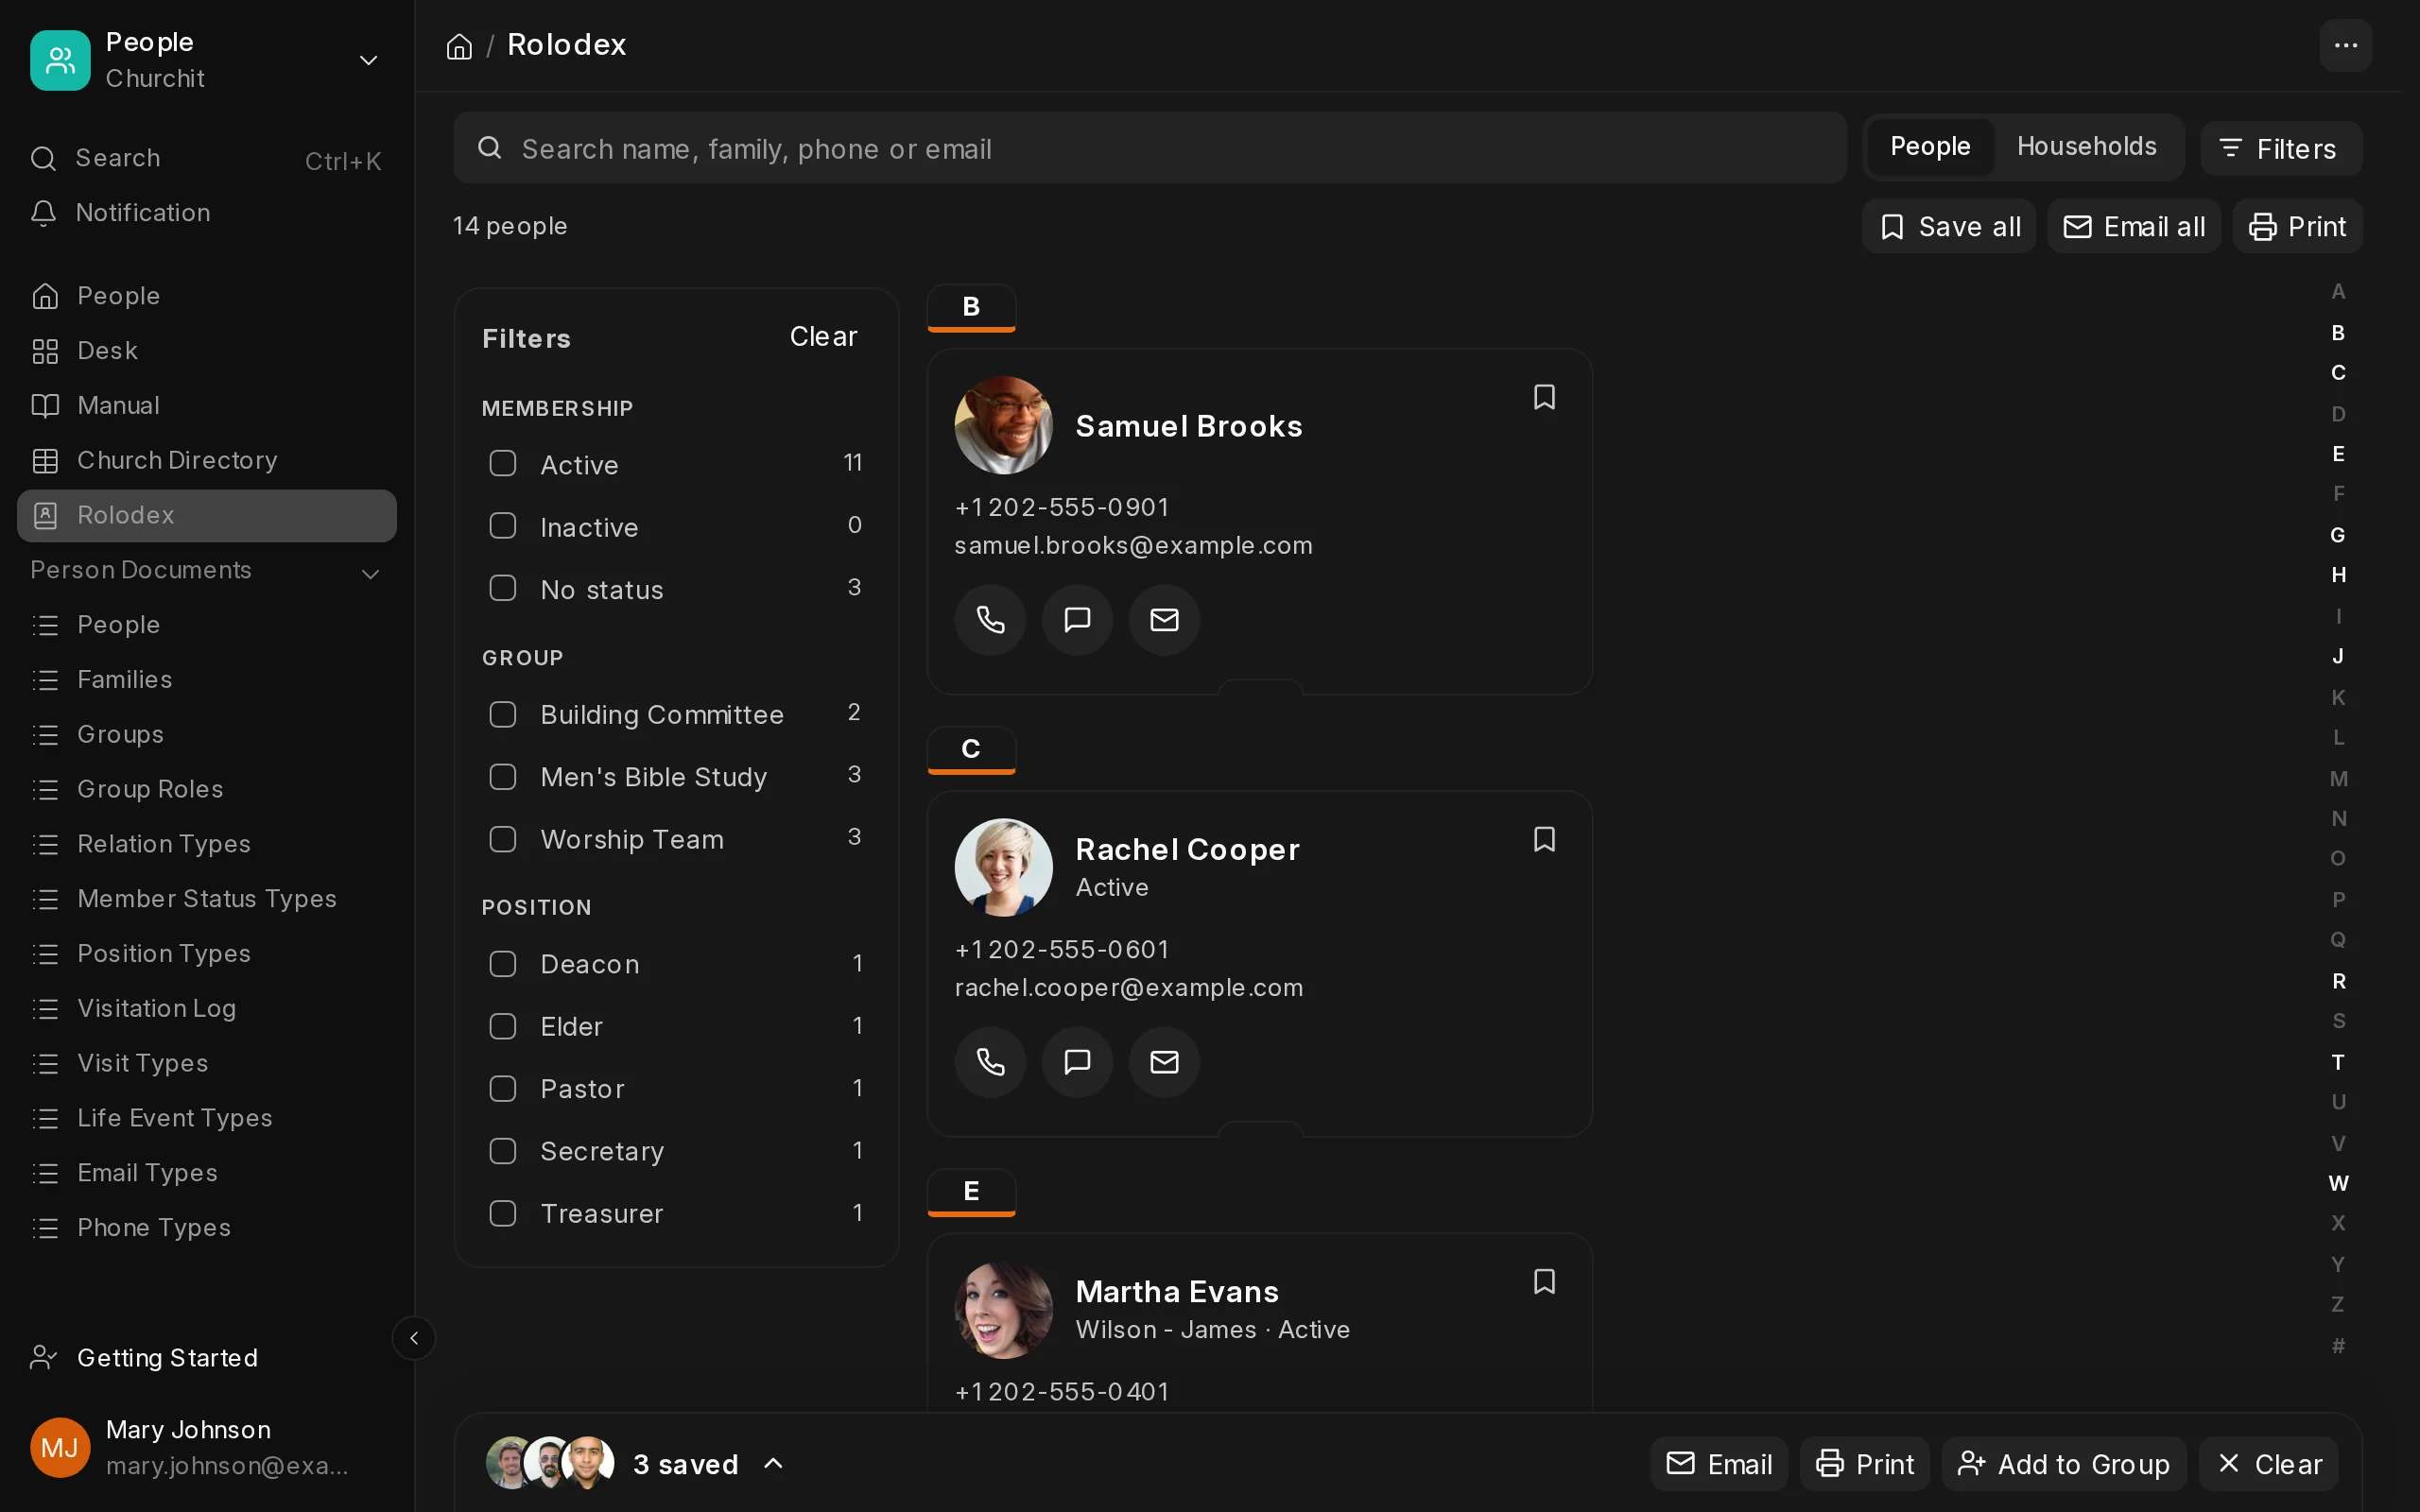Clear the saved selection in the bottom bar
This screenshot has height=1512, width=2420.
(2269, 1464)
